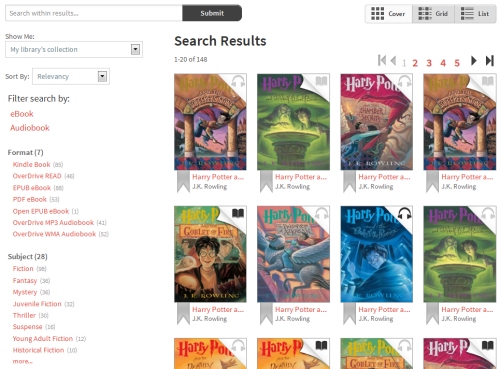Open title link under Order of the Phoenix cover
500x369 pixels.
[384, 310]
